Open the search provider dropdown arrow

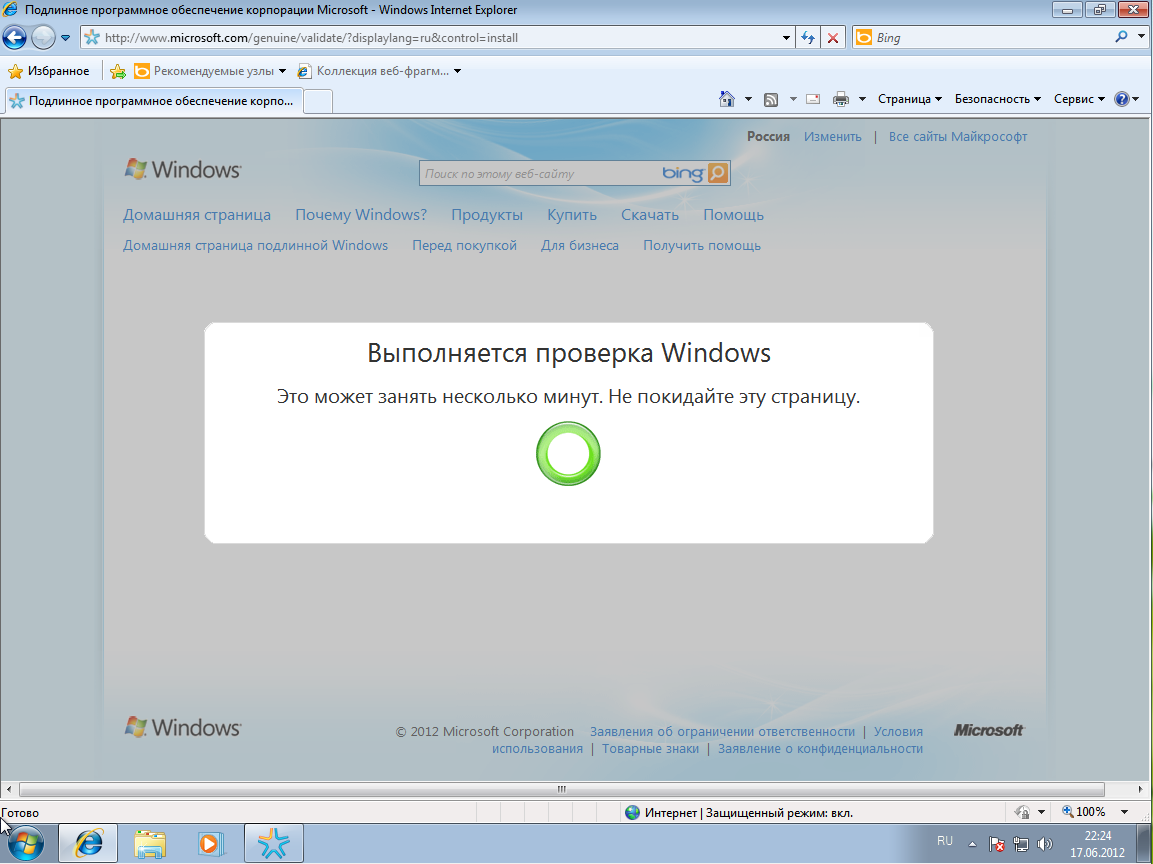(1142, 38)
